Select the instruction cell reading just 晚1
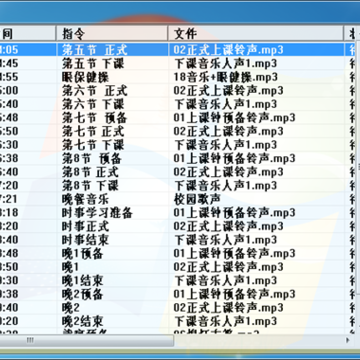Viewport: 360px width, 360px height. coord(70,267)
